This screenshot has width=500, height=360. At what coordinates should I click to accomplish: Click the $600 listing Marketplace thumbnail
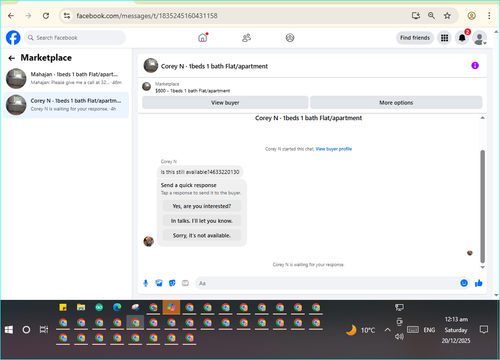click(x=146, y=87)
